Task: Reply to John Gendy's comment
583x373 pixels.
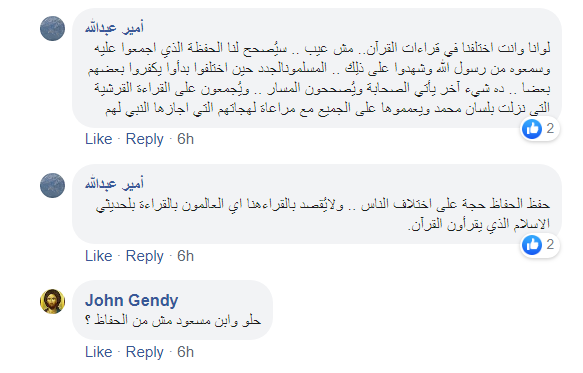Action: coord(145,353)
